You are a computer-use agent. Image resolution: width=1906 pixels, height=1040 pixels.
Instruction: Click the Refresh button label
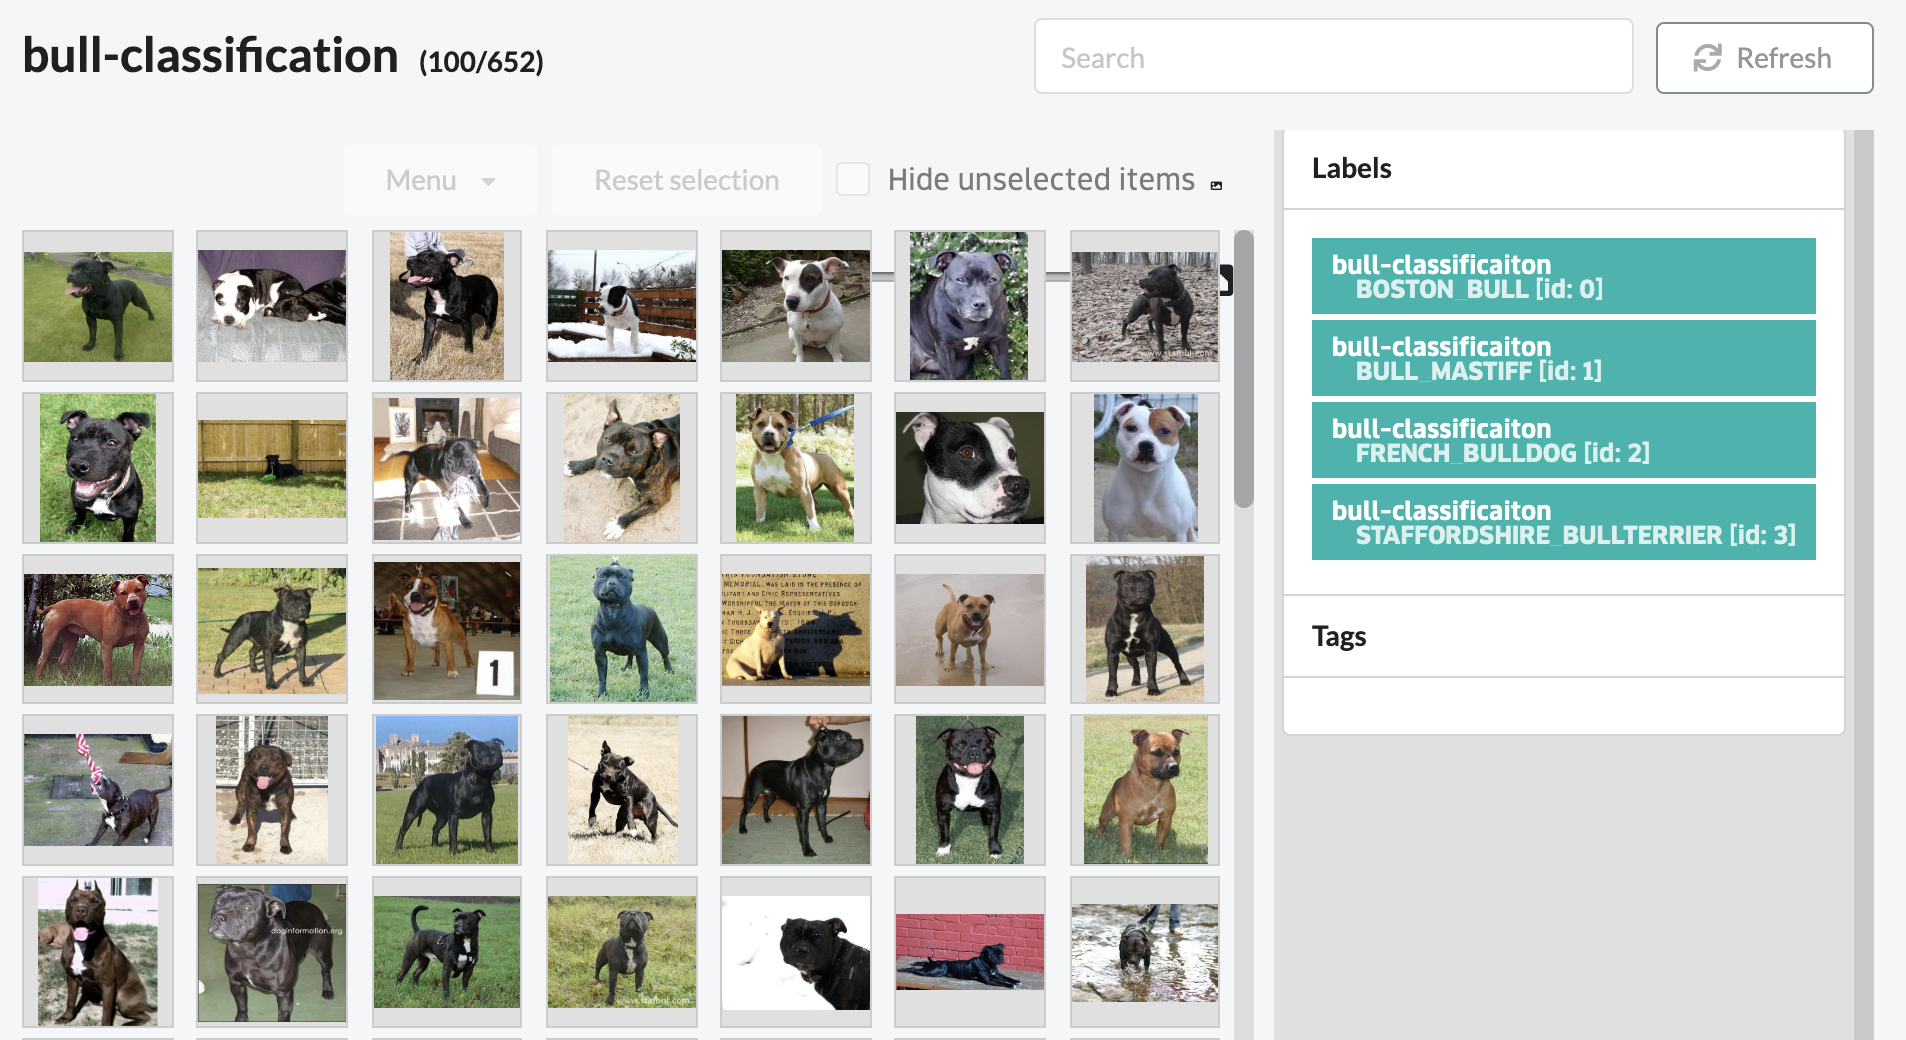point(1783,58)
